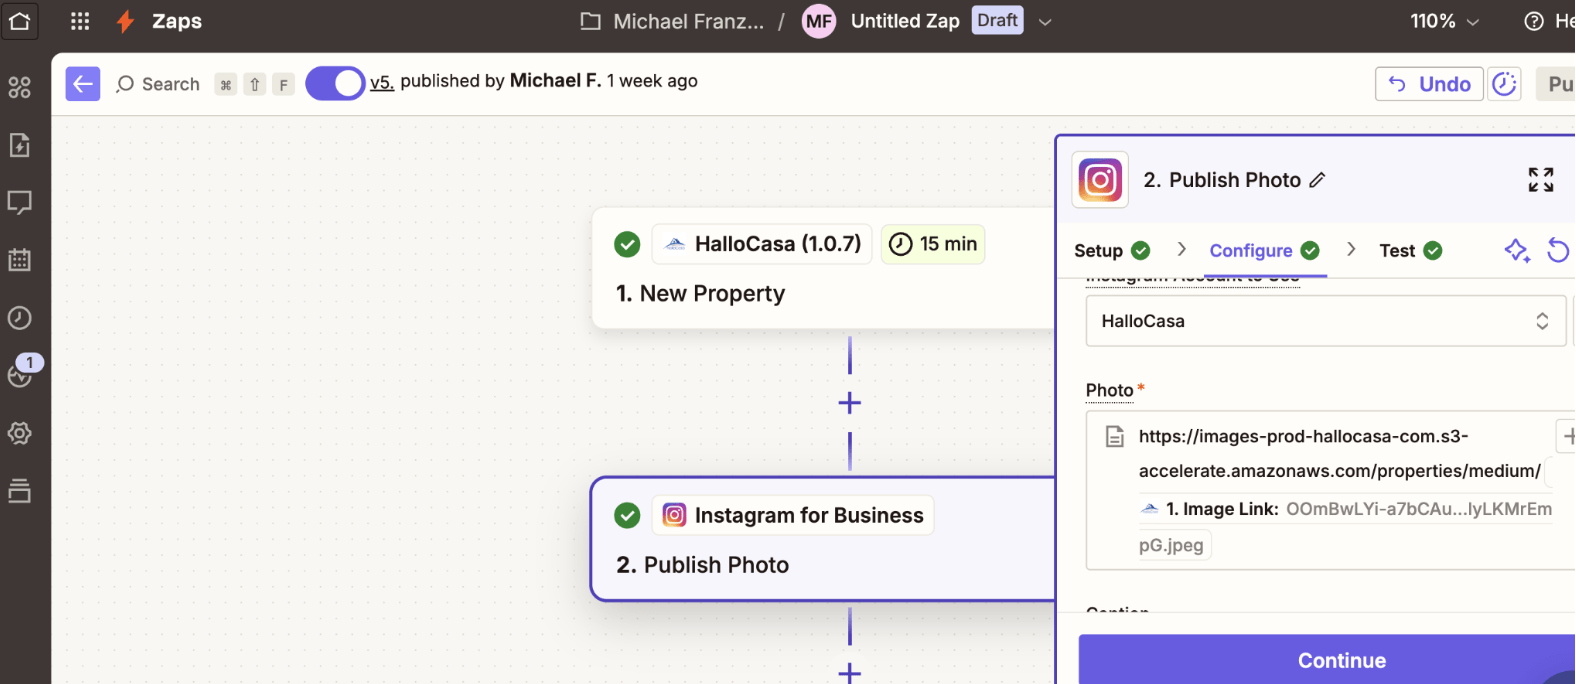Click the Draft status badge

(x=997, y=20)
